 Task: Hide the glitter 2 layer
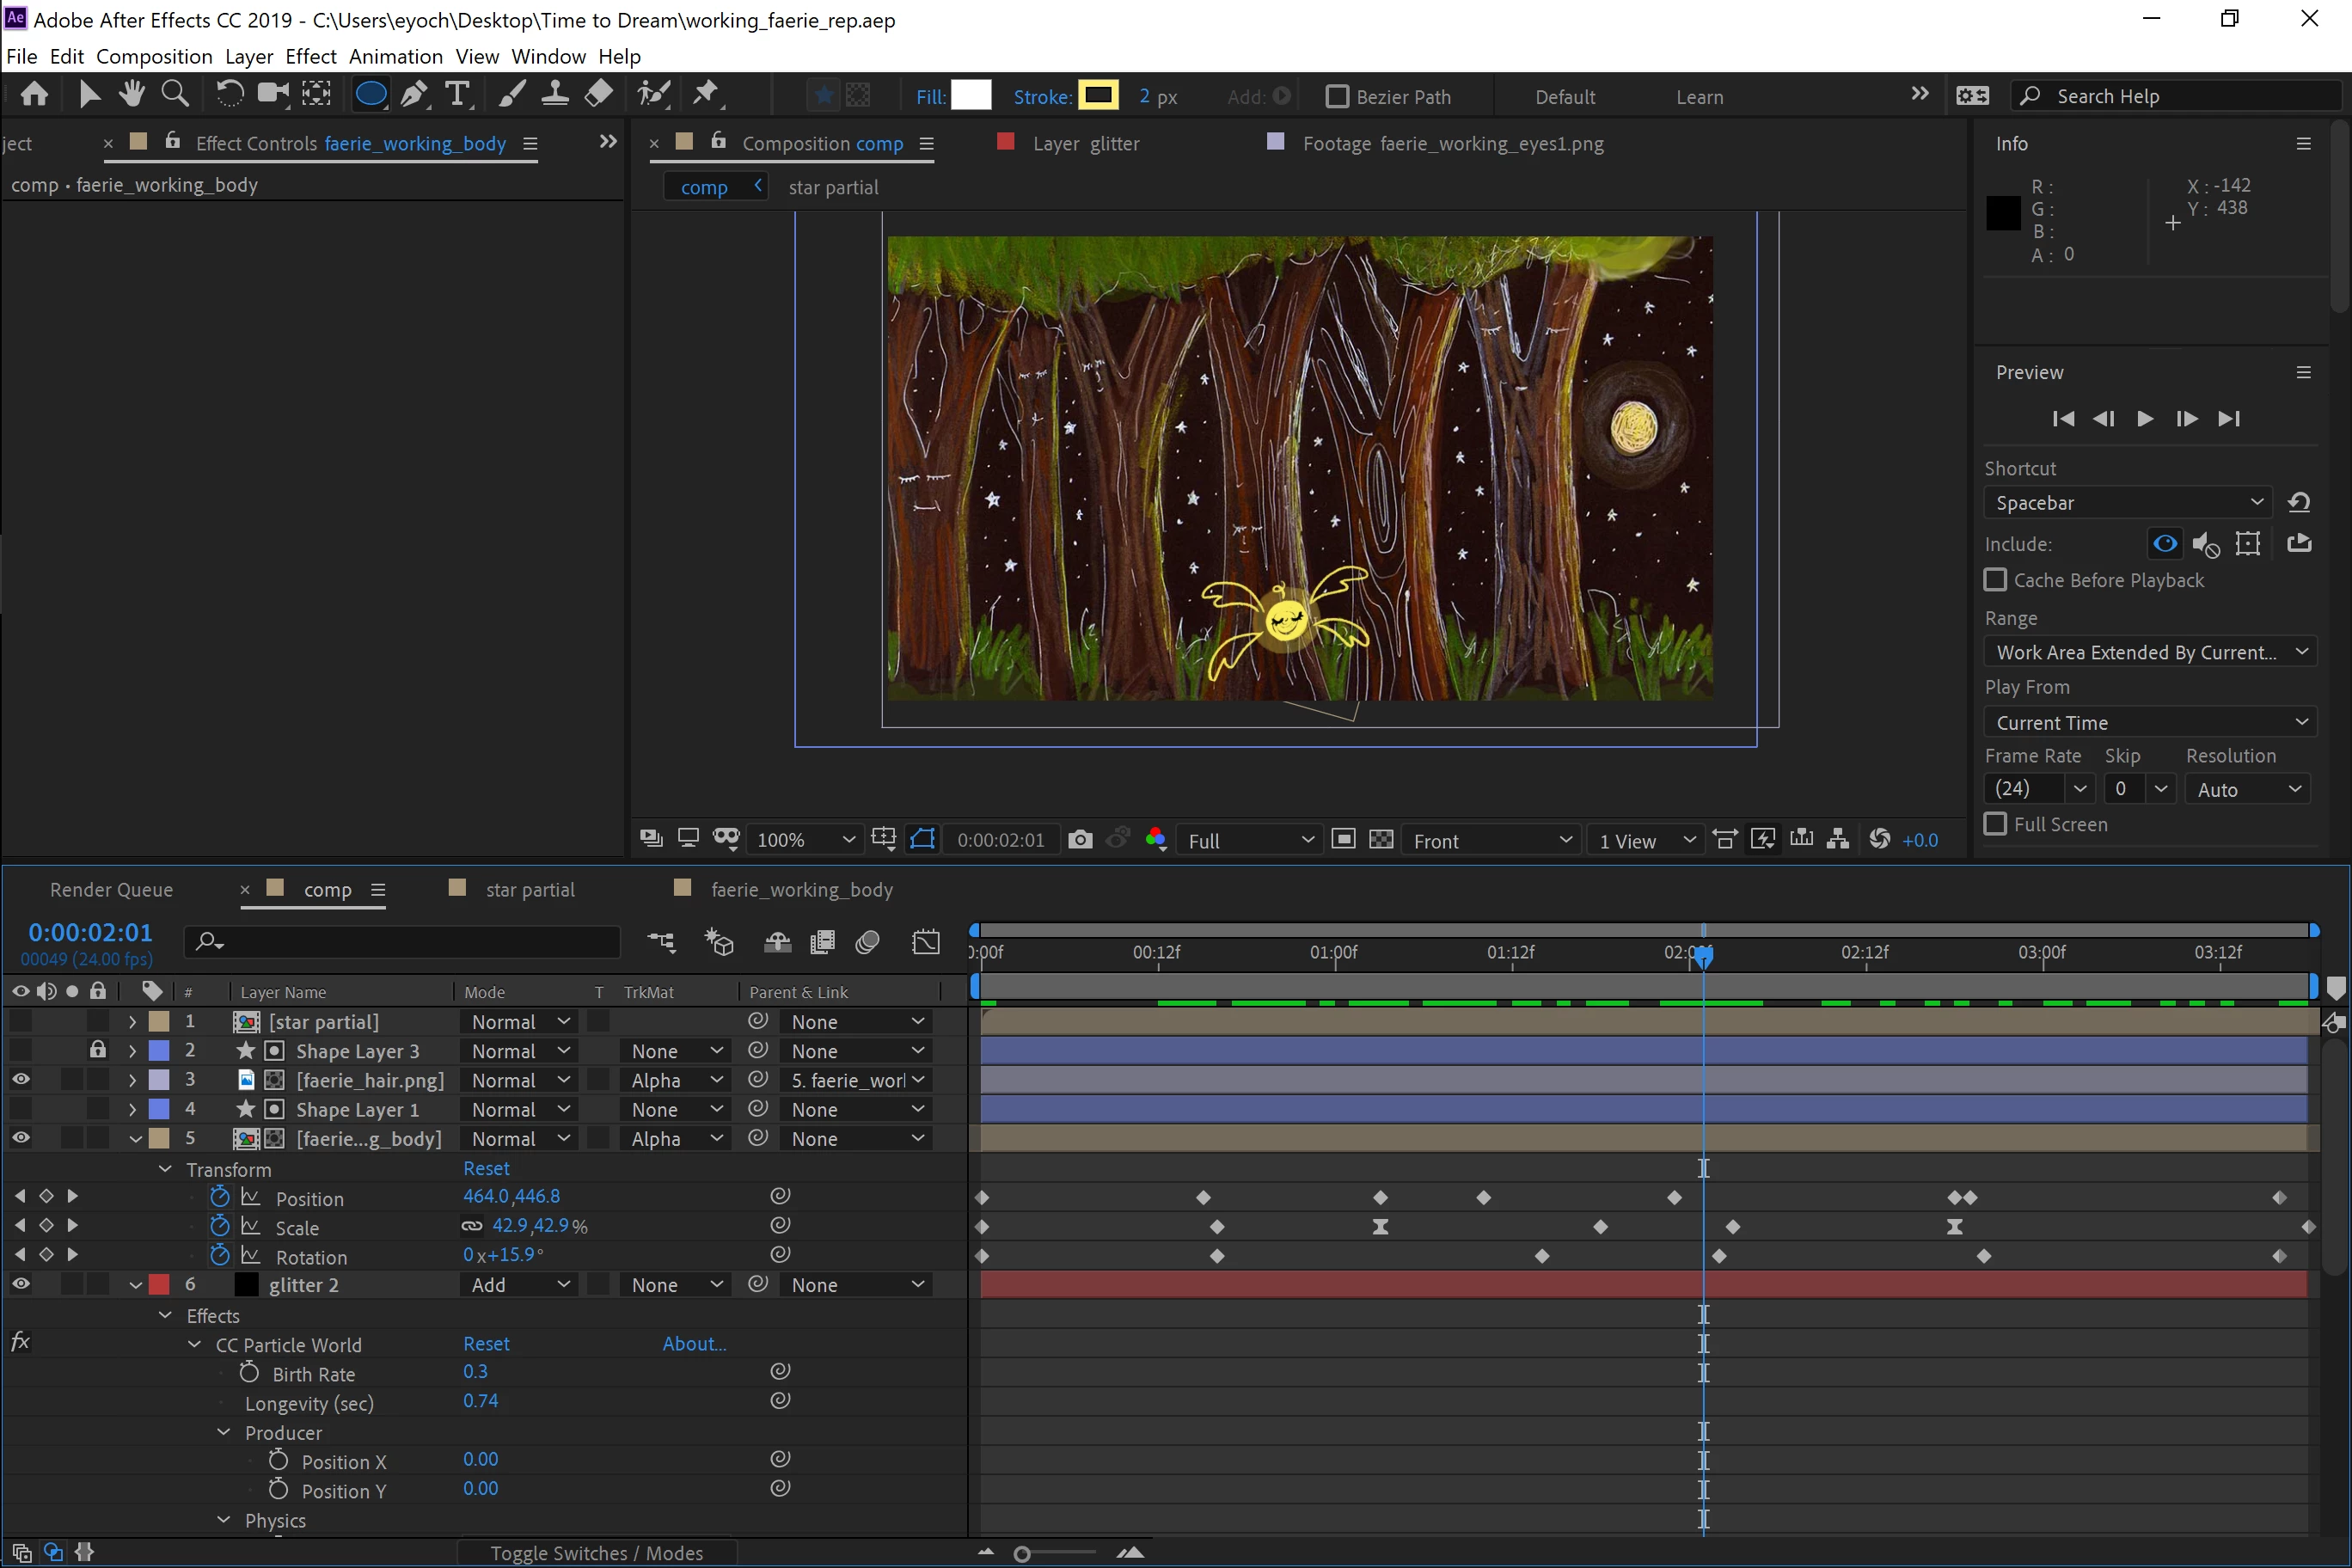click(x=20, y=1284)
